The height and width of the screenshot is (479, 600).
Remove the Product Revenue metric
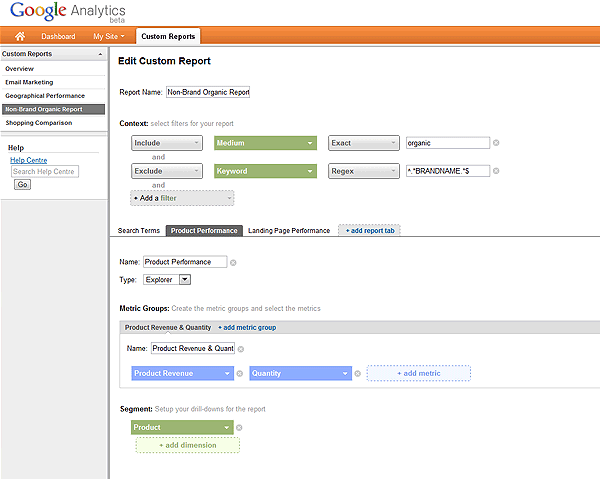click(x=240, y=374)
